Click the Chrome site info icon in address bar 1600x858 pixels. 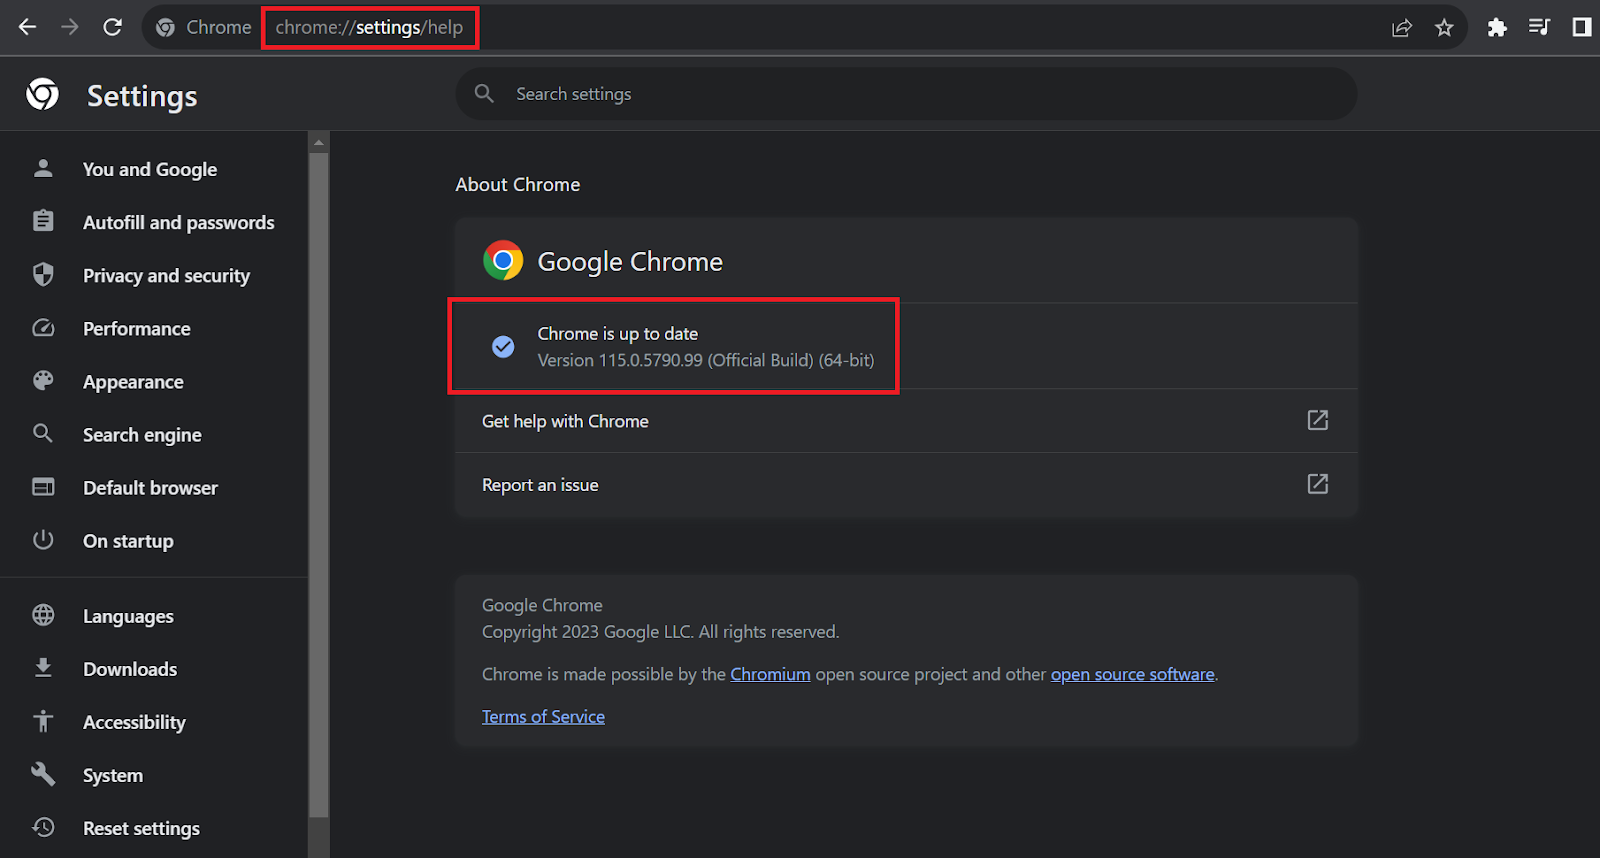tap(166, 28)
